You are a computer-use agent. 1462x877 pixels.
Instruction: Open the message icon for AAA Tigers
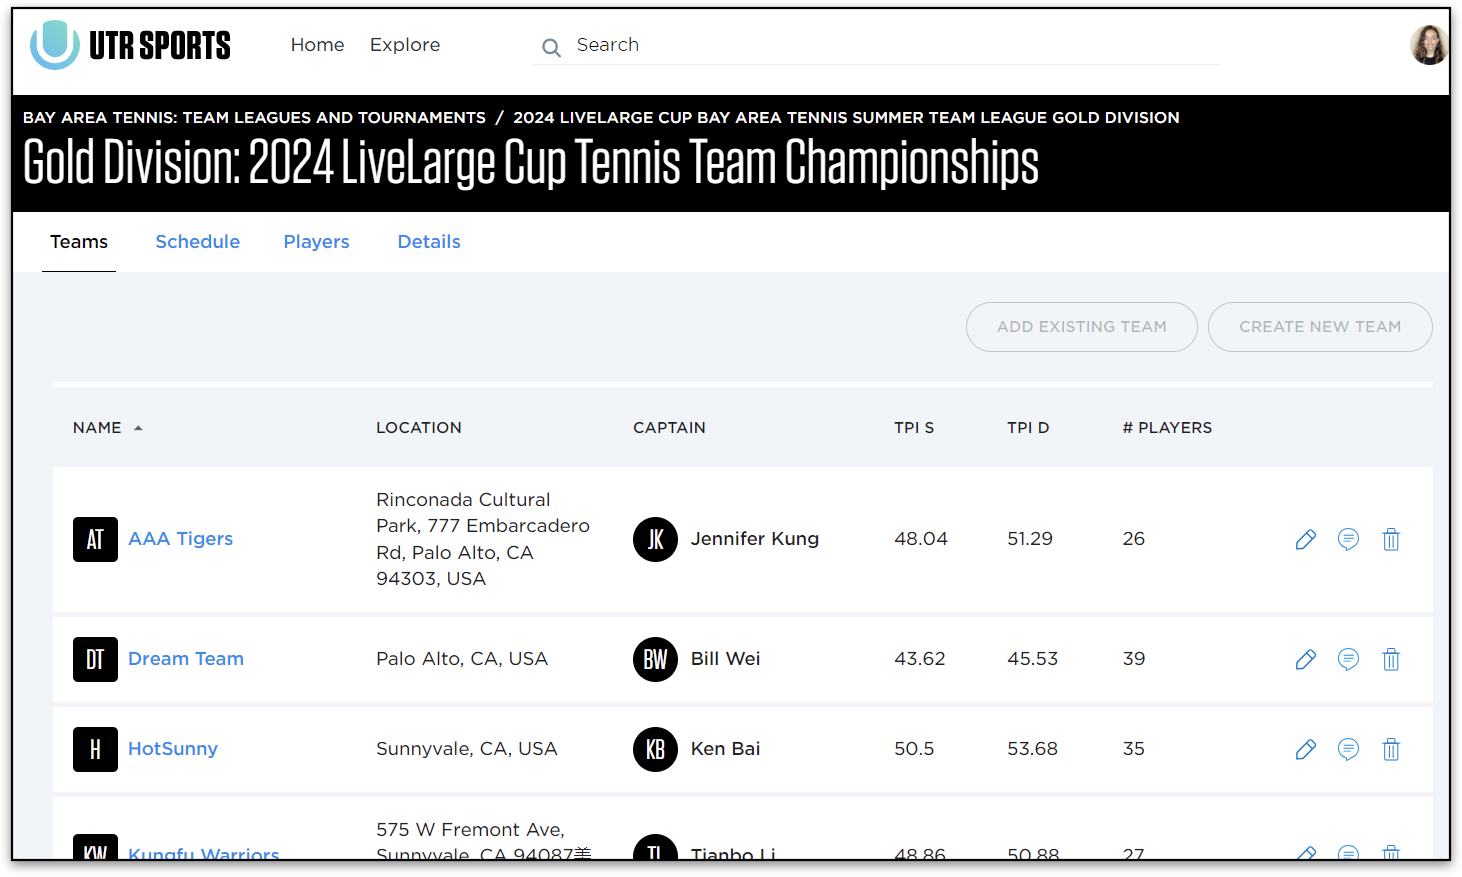click(x=1348, y=539)
